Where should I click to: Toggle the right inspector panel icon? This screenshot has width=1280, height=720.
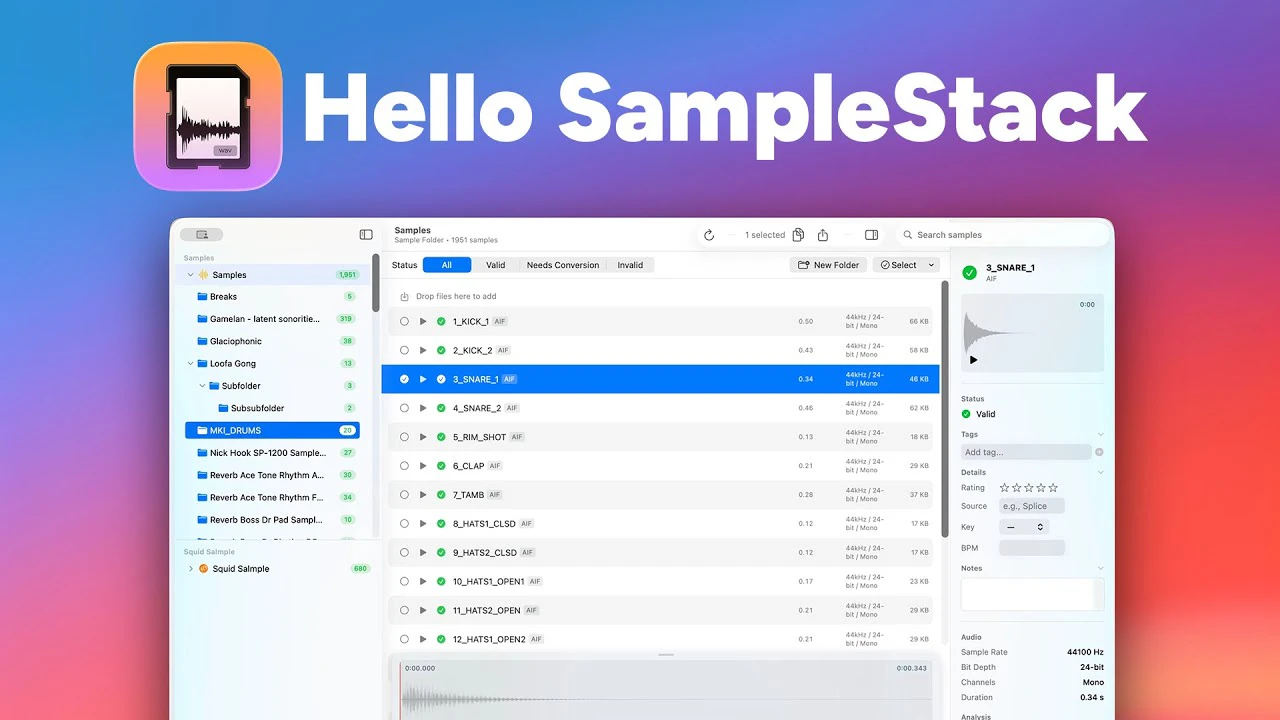[871, 235]
